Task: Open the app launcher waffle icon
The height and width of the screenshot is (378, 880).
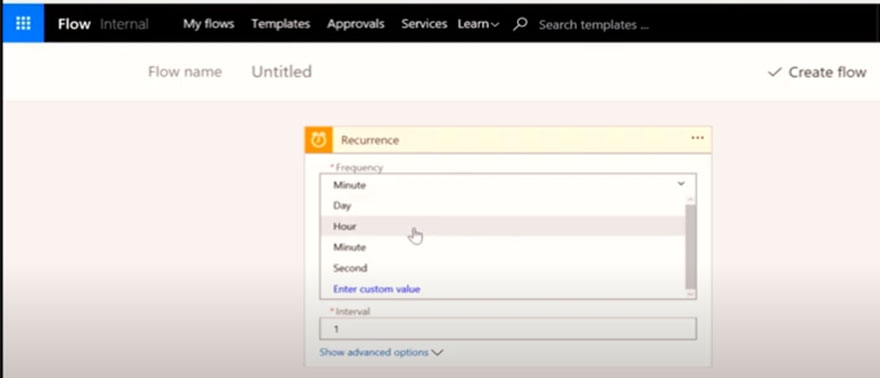Action: tap(23, 24)
